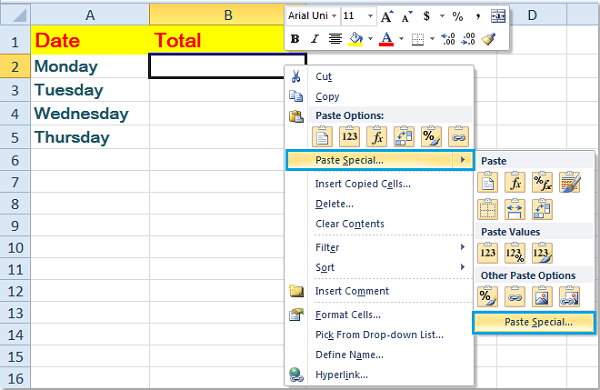Viewport: 600px width, 390px height.
Task: Select Keep Source Column Widths paste icon
Action: pyautogui.click(x=515, y=209)
